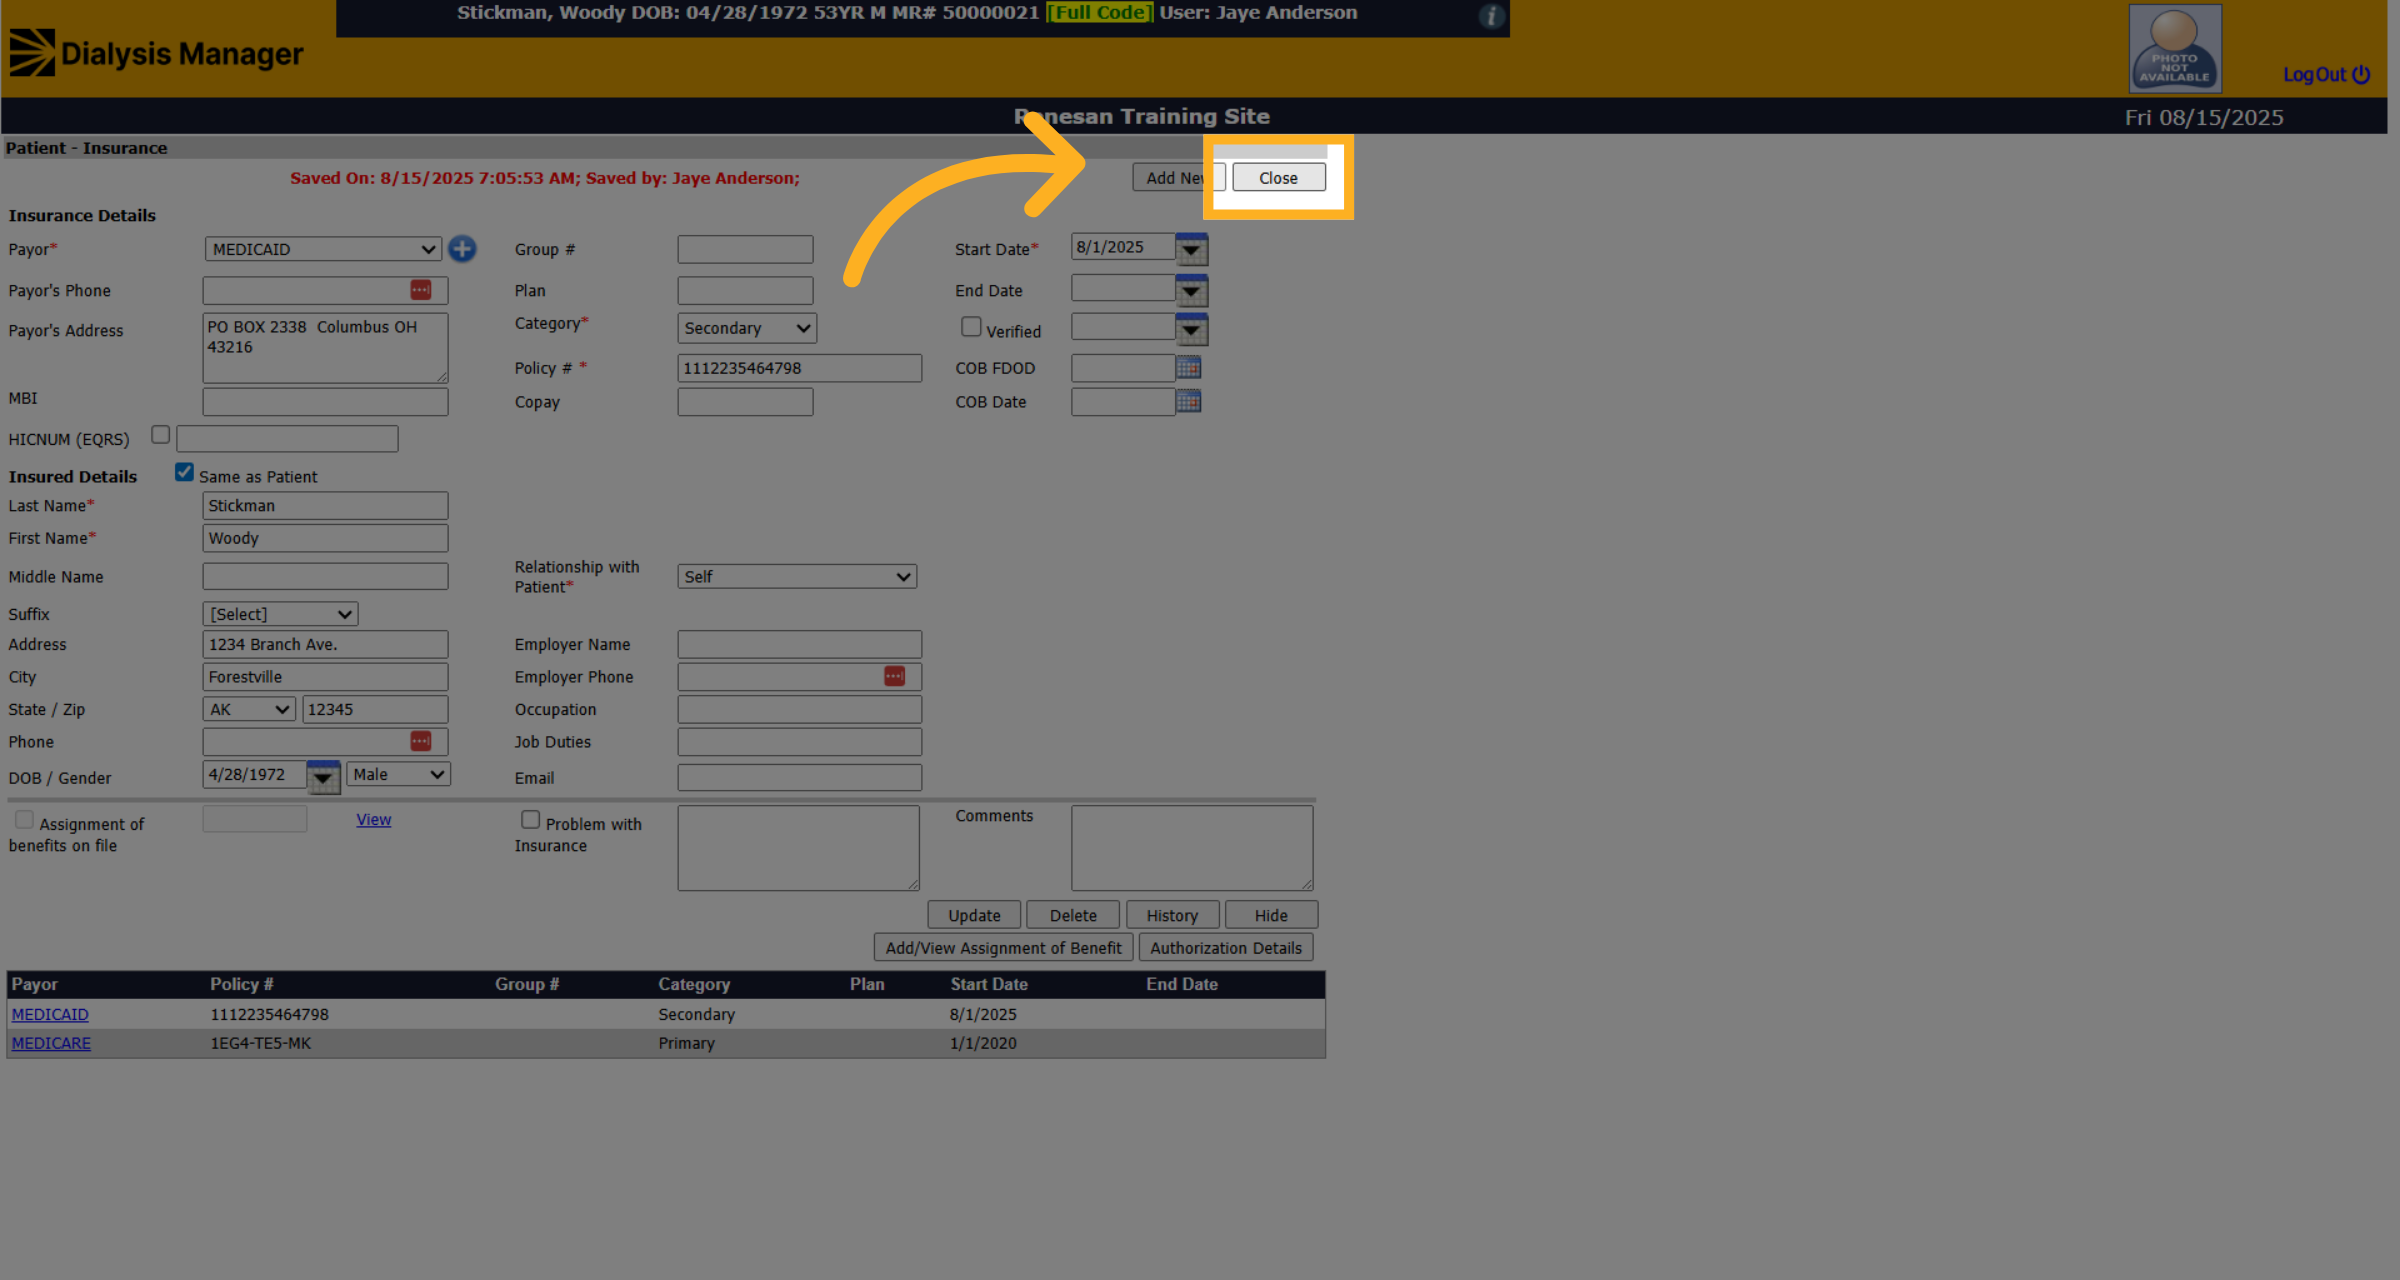This screenshot has width=2400, height=1280.
Task: Open the DOB calendar dropdown icon
Action: click(x=323, y=777)
